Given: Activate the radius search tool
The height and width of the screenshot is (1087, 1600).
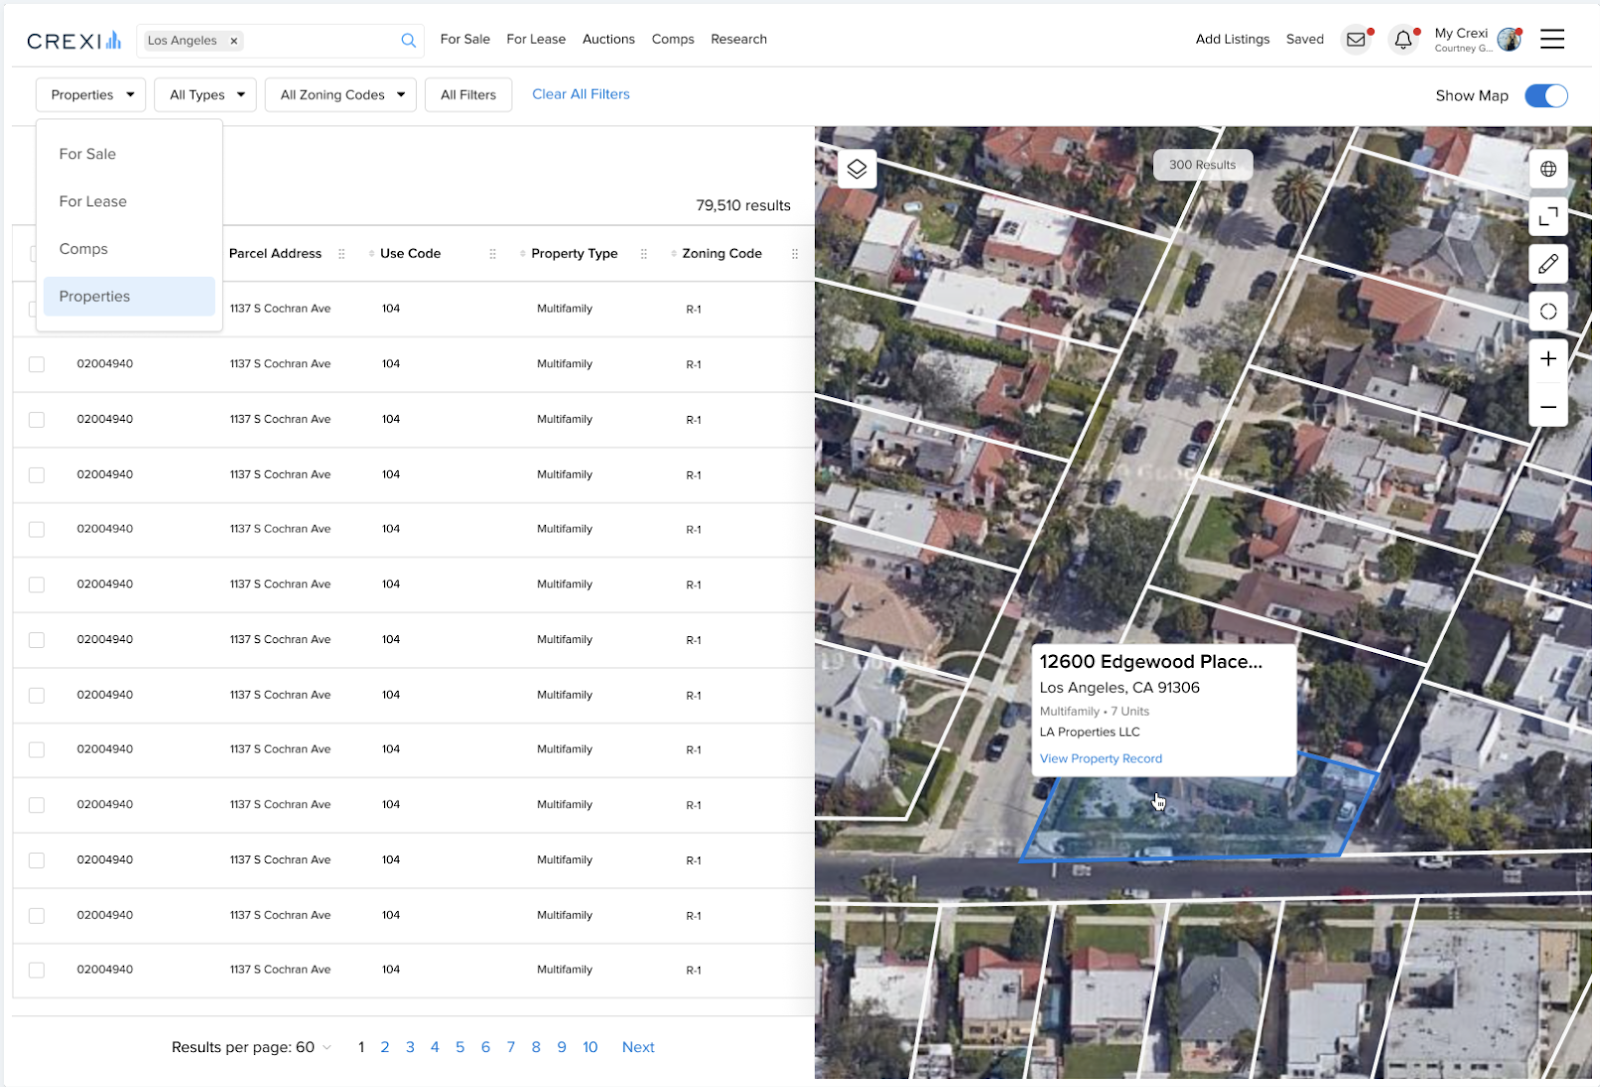Looking at the screenshot, I should click(1548, 311).
